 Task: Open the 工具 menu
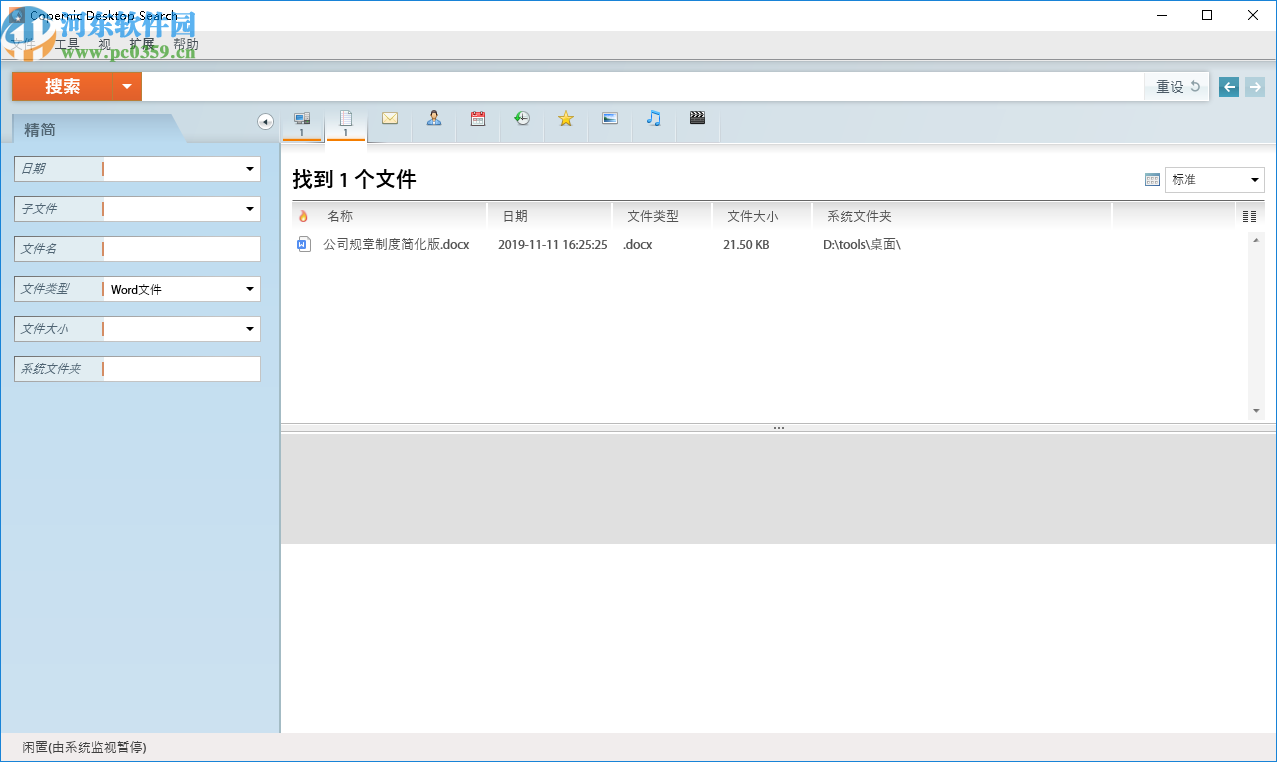click(x=65, y=44)
